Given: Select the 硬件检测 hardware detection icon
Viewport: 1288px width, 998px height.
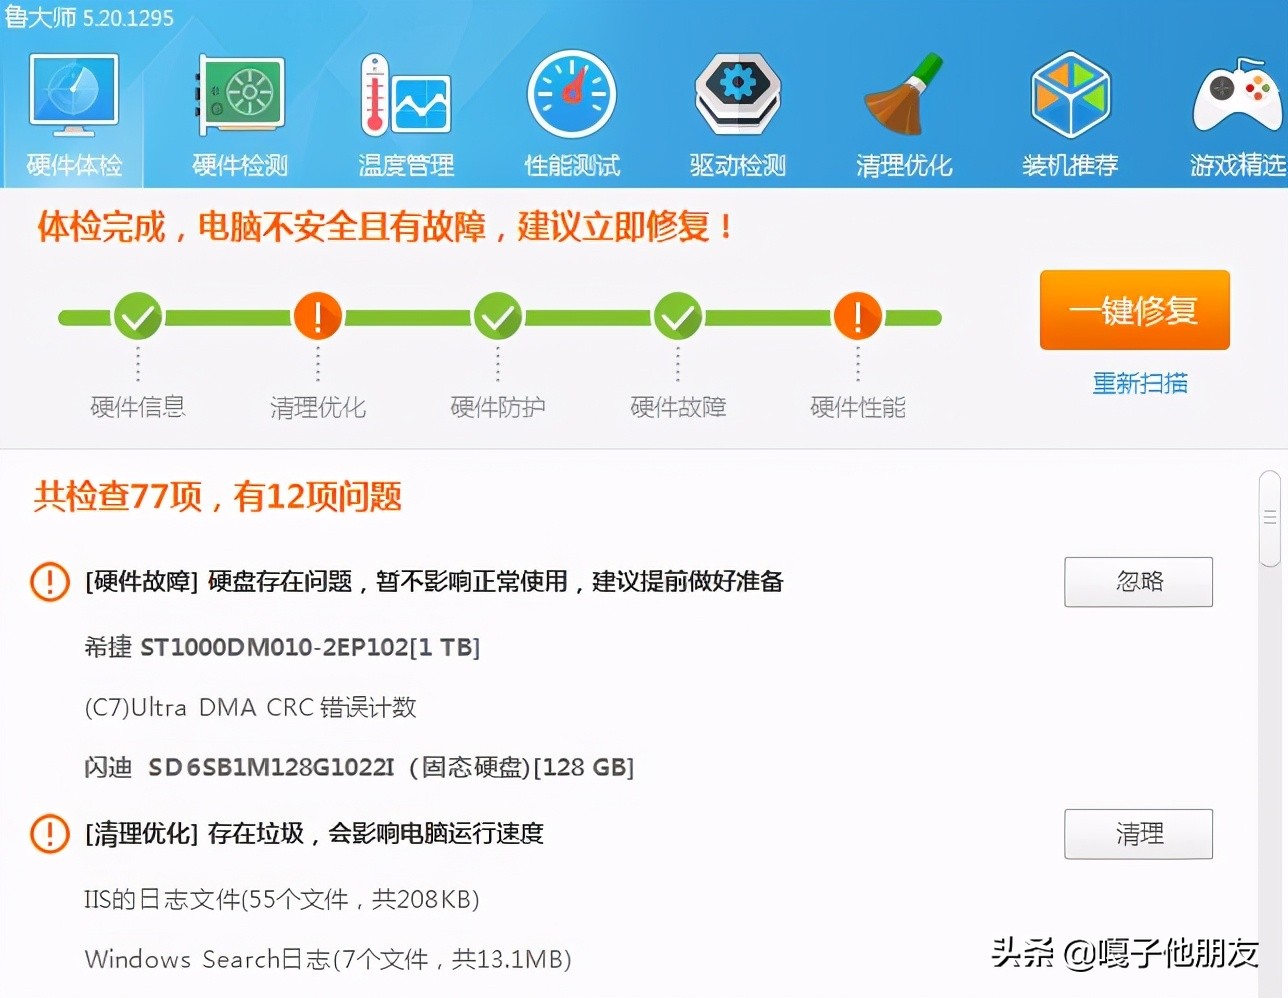Looking at the screenshot, I should point(239,93).
